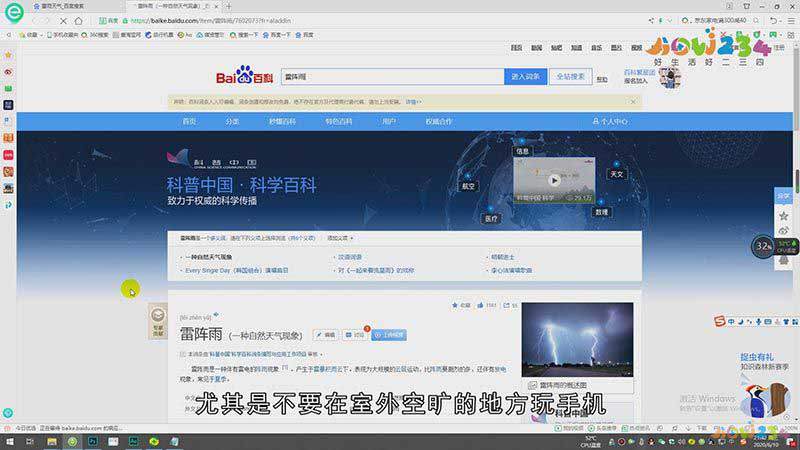Open the 用户 menu item

click(389, 121)
